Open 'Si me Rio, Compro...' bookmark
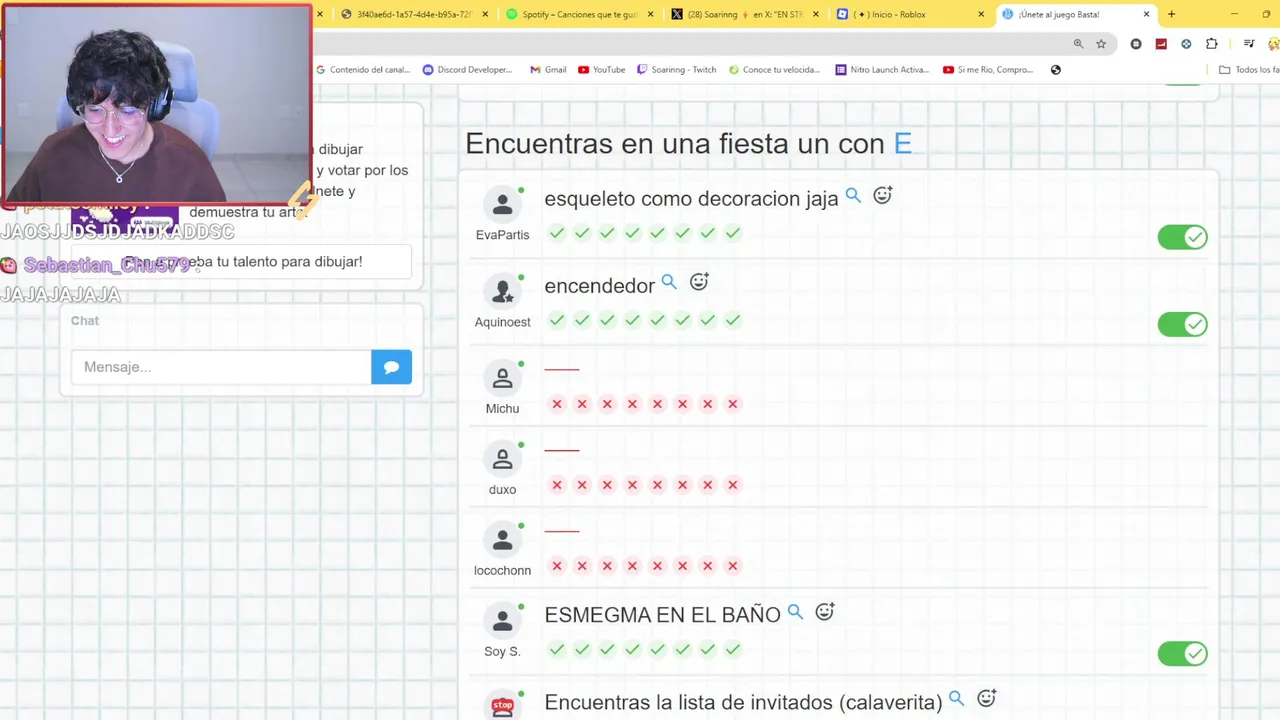1280x720 pixels. 988,70
